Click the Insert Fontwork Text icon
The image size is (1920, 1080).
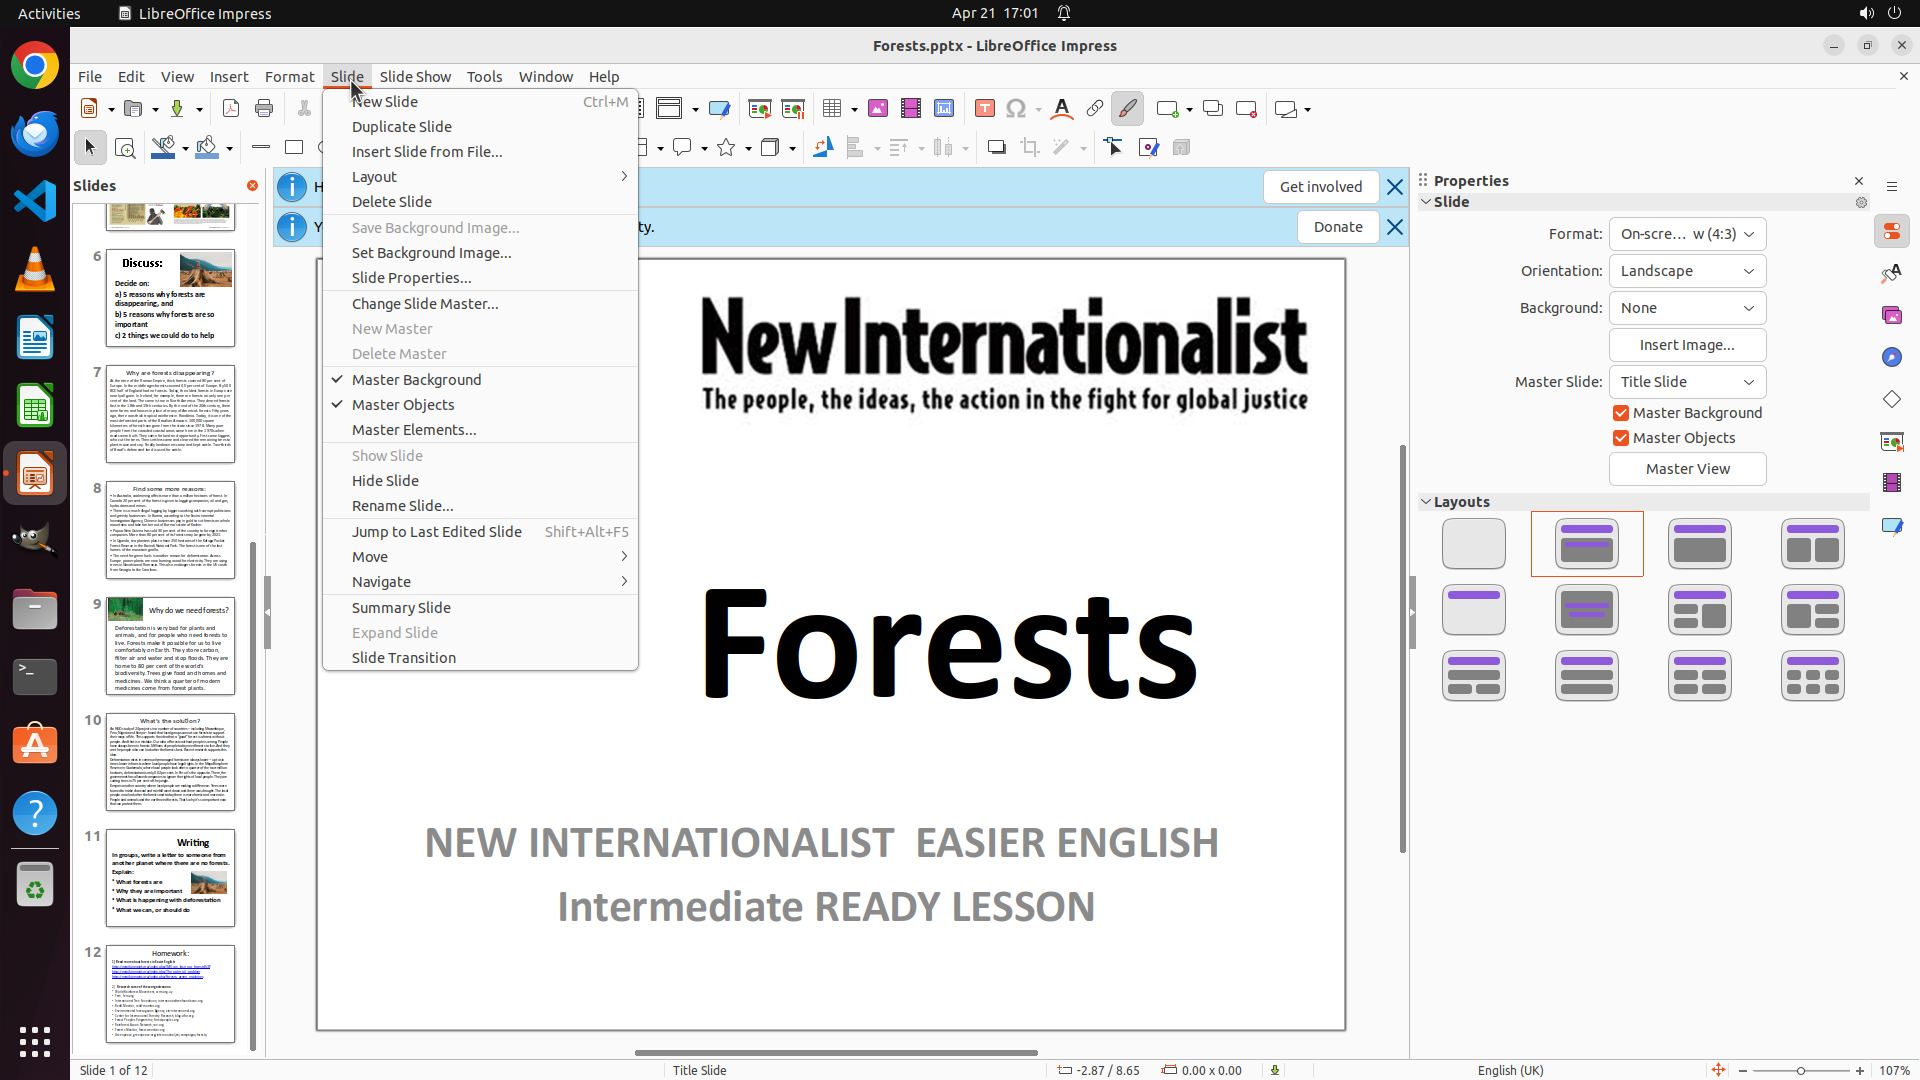point(1062,109)
